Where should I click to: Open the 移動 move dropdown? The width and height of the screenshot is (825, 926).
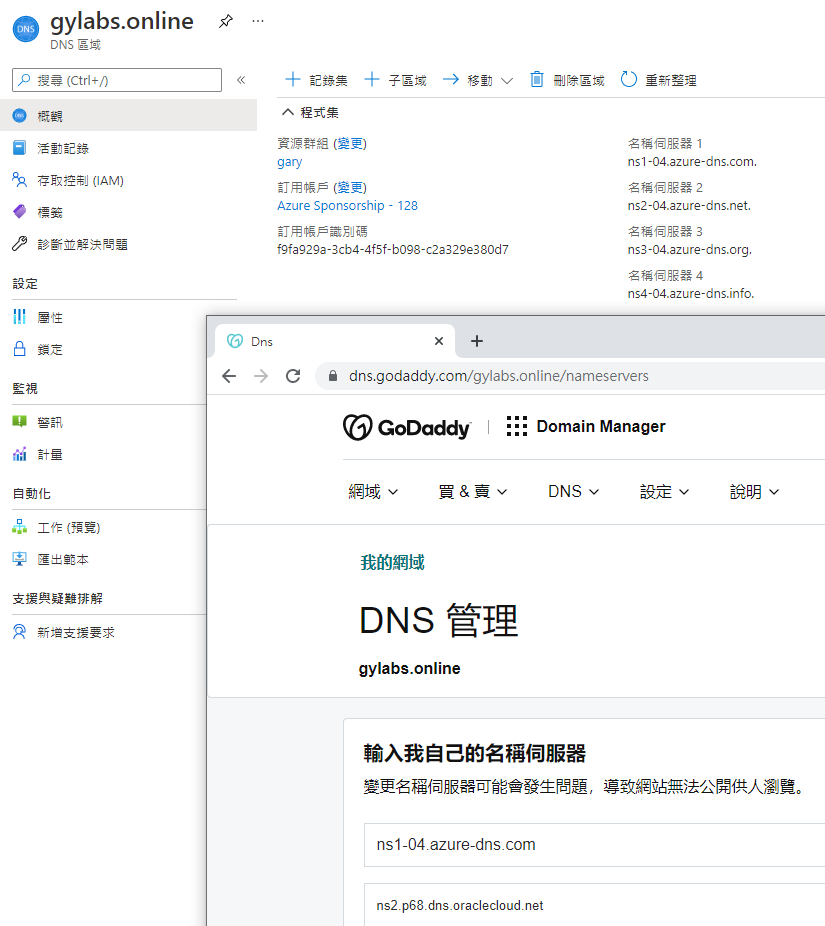click(478, 80)
